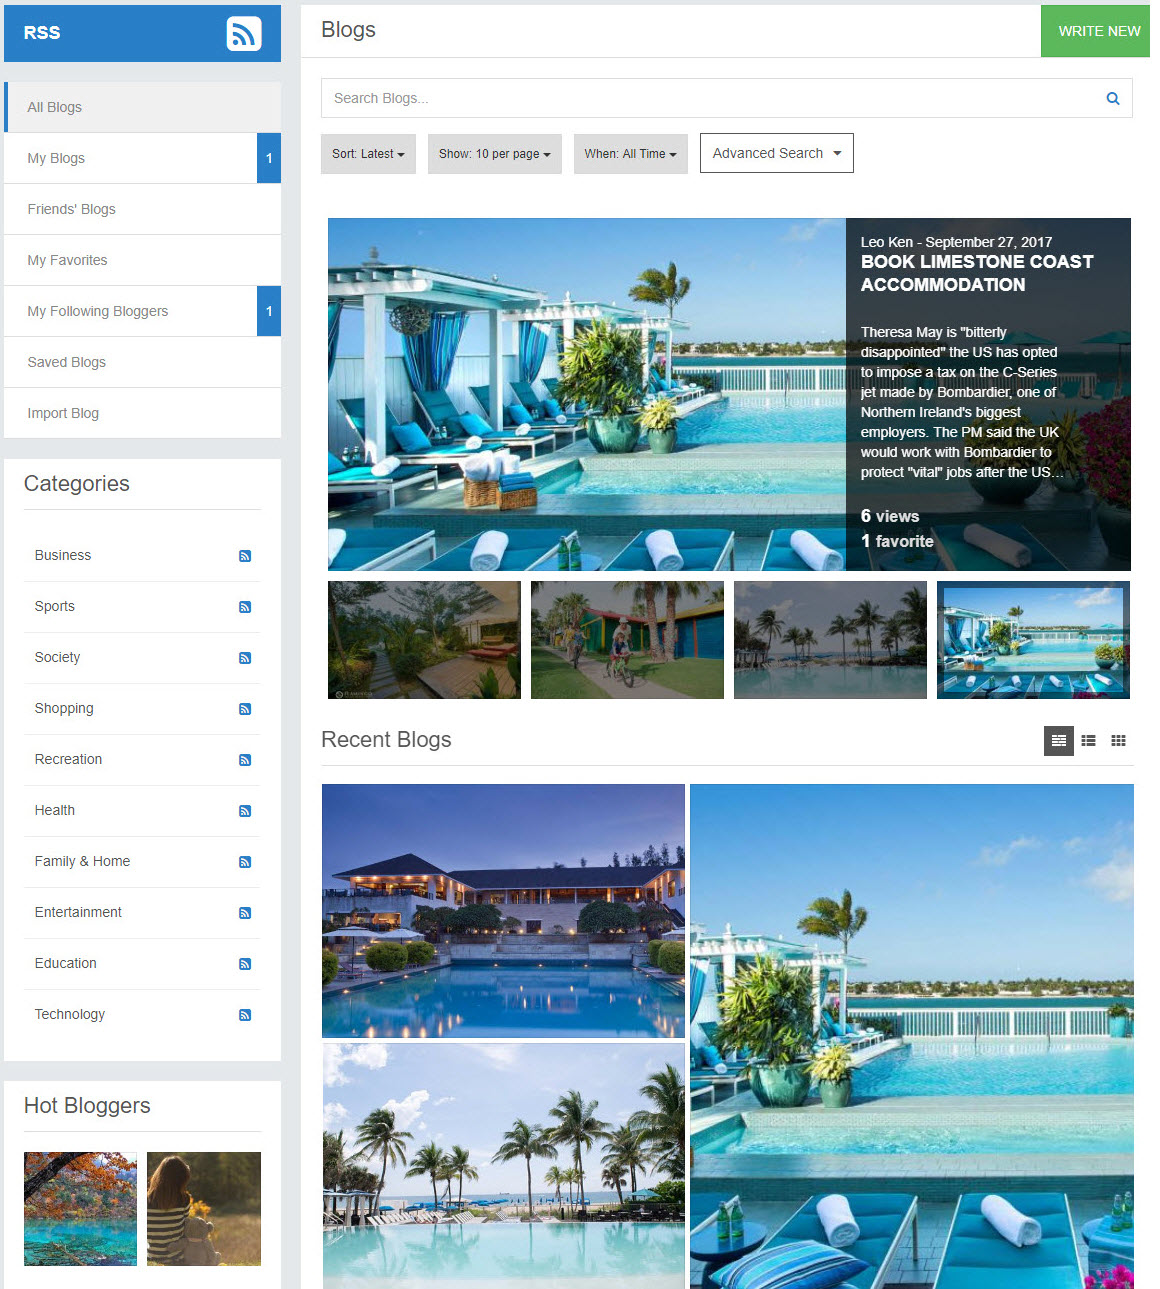The image size is (1160, 1289).
Task: Select All Blogs in sidebar menu
Action: pyautogui.click(x=142, y=107)
